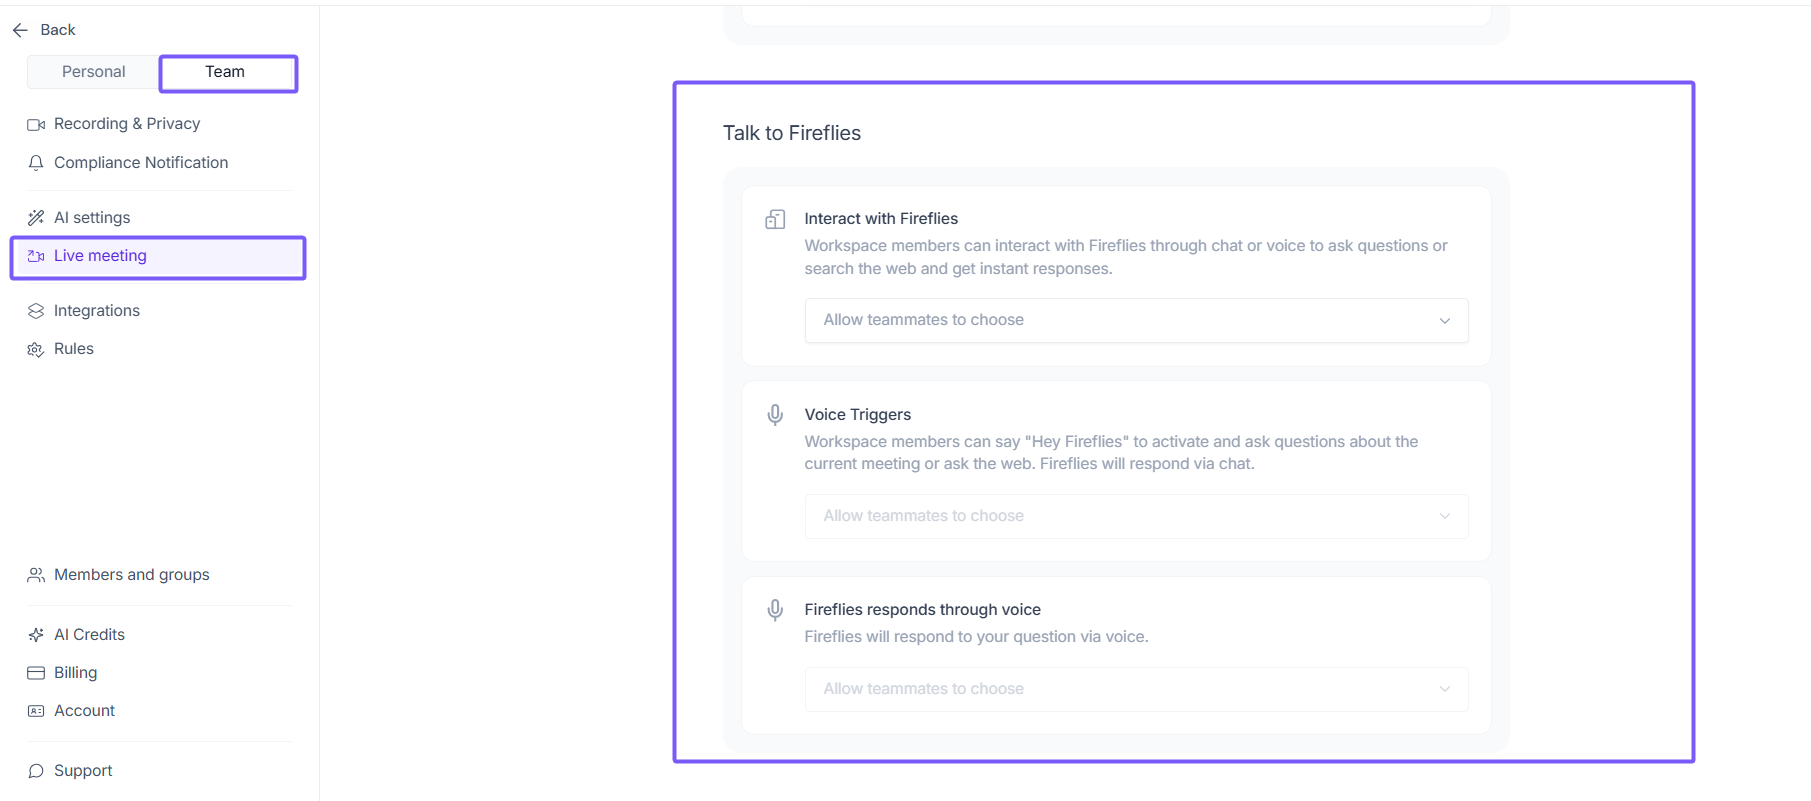Click the AI Credits sparkle icon
The height and width of the screenshot is (801, 1811).
[36, 635]
